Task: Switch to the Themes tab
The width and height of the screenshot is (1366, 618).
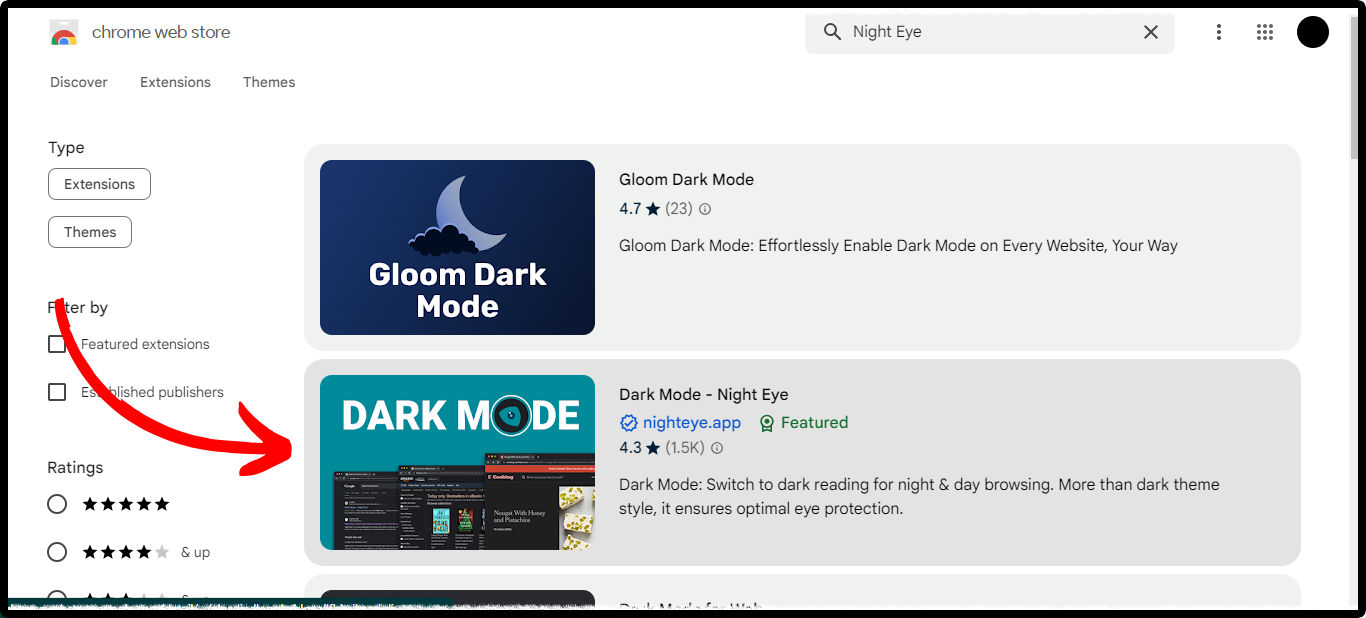Action: tap(269, 82)
